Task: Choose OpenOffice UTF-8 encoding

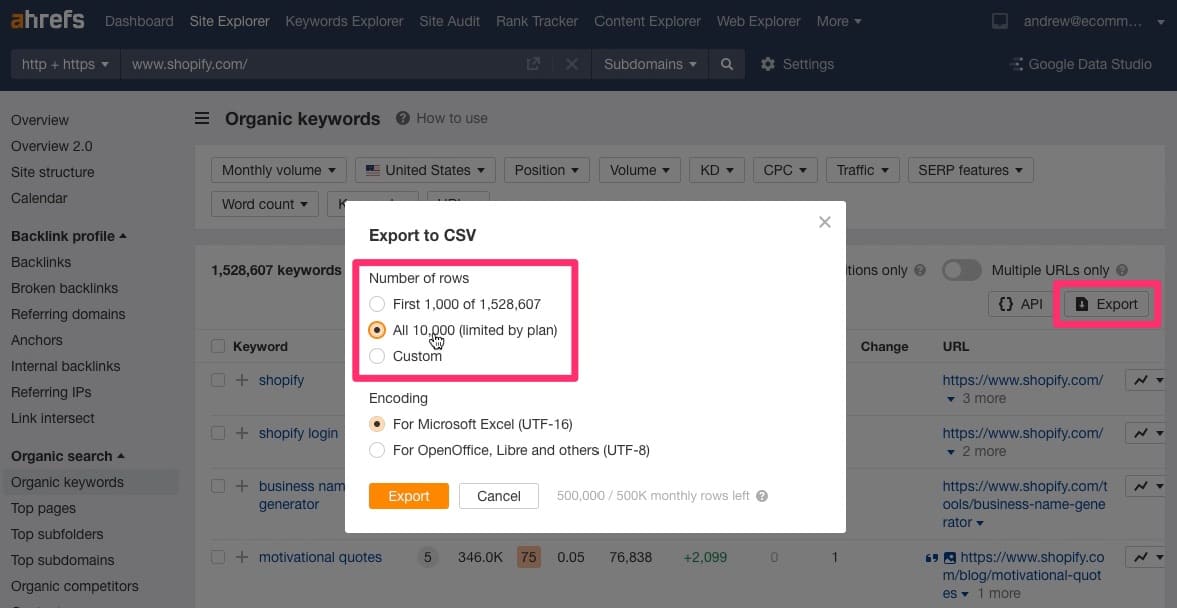Action: click(x=377, y=451)
